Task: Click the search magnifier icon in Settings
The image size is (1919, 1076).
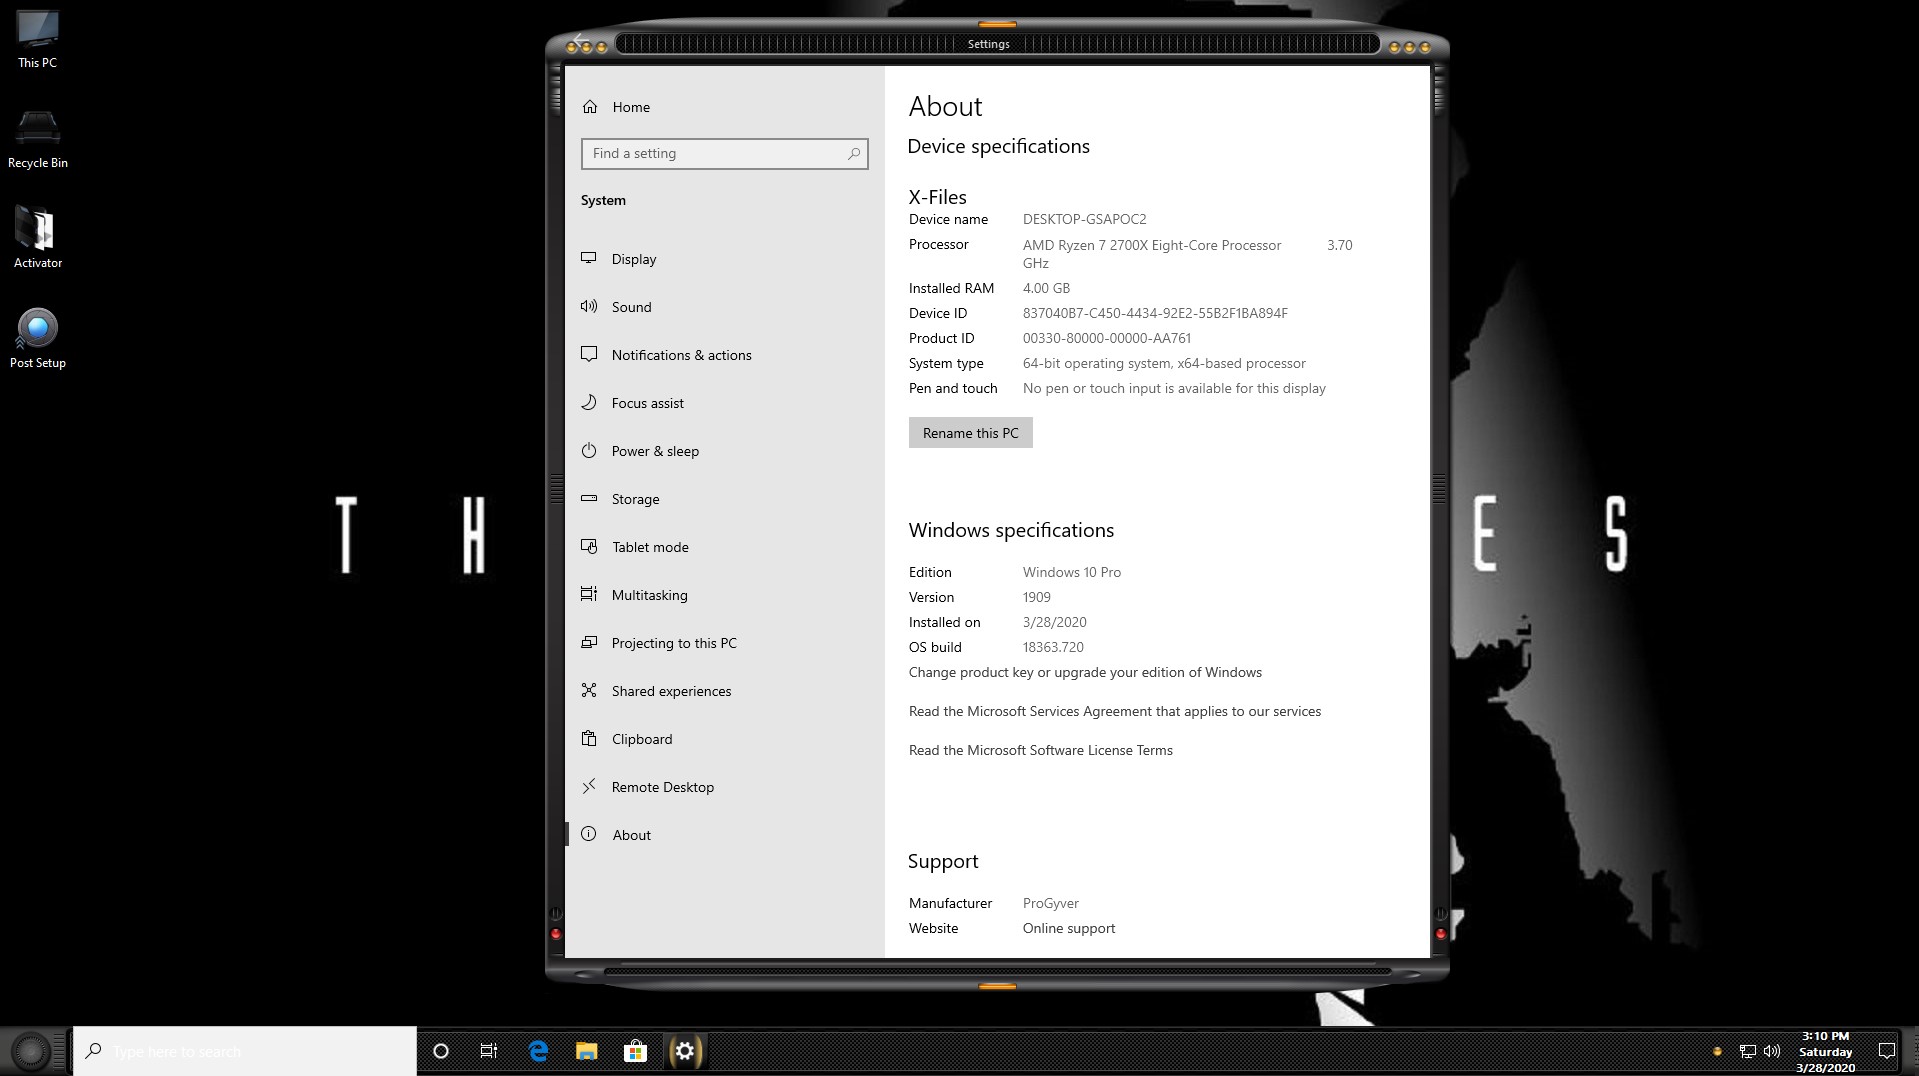Action: 853,153
